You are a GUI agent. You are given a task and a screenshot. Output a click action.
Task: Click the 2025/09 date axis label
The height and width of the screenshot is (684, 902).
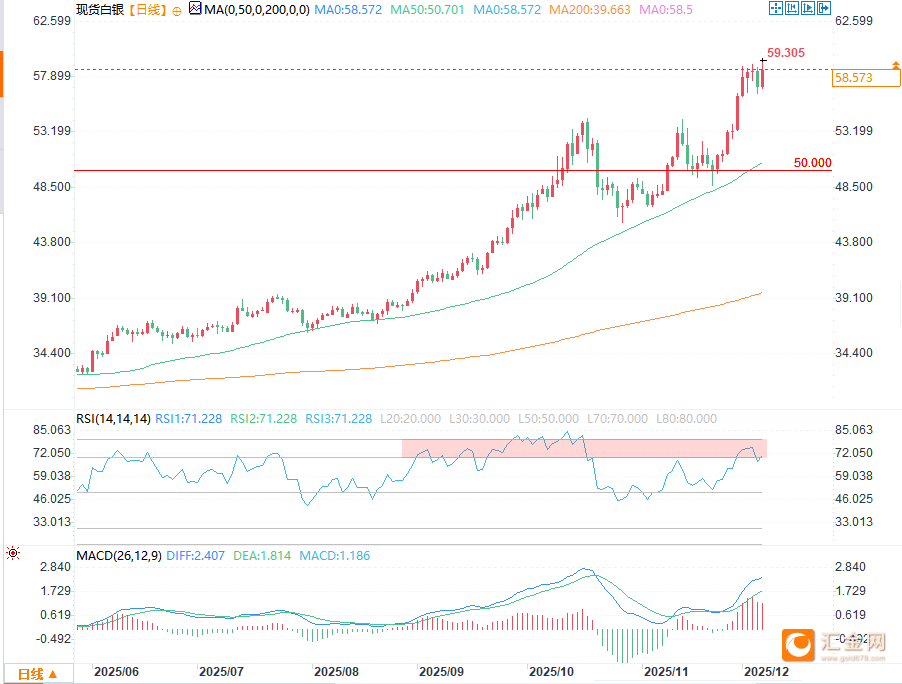[441, 672]
